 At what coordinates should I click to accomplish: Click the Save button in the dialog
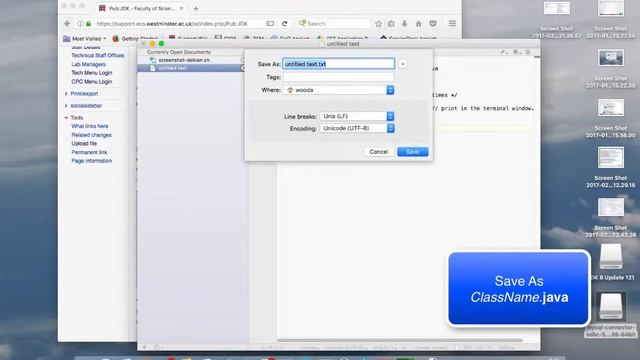click(412, 152)
